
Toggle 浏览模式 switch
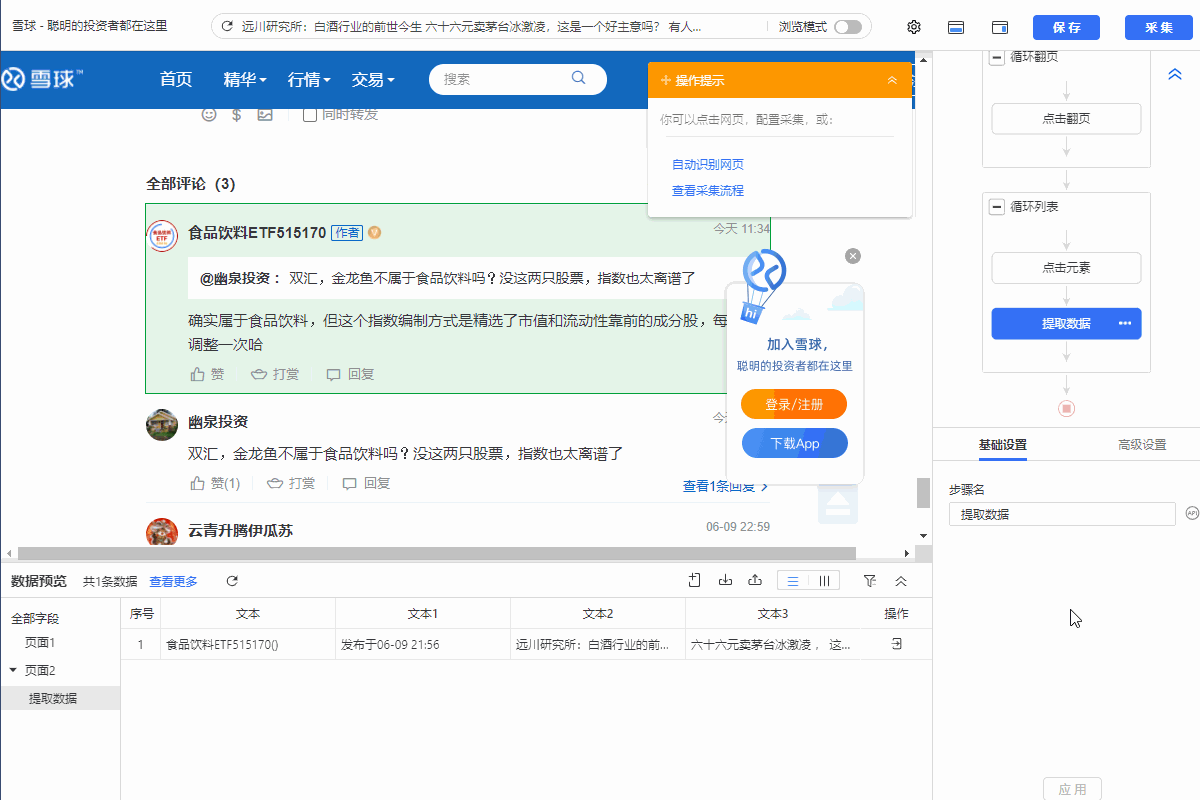click(847, 27)
